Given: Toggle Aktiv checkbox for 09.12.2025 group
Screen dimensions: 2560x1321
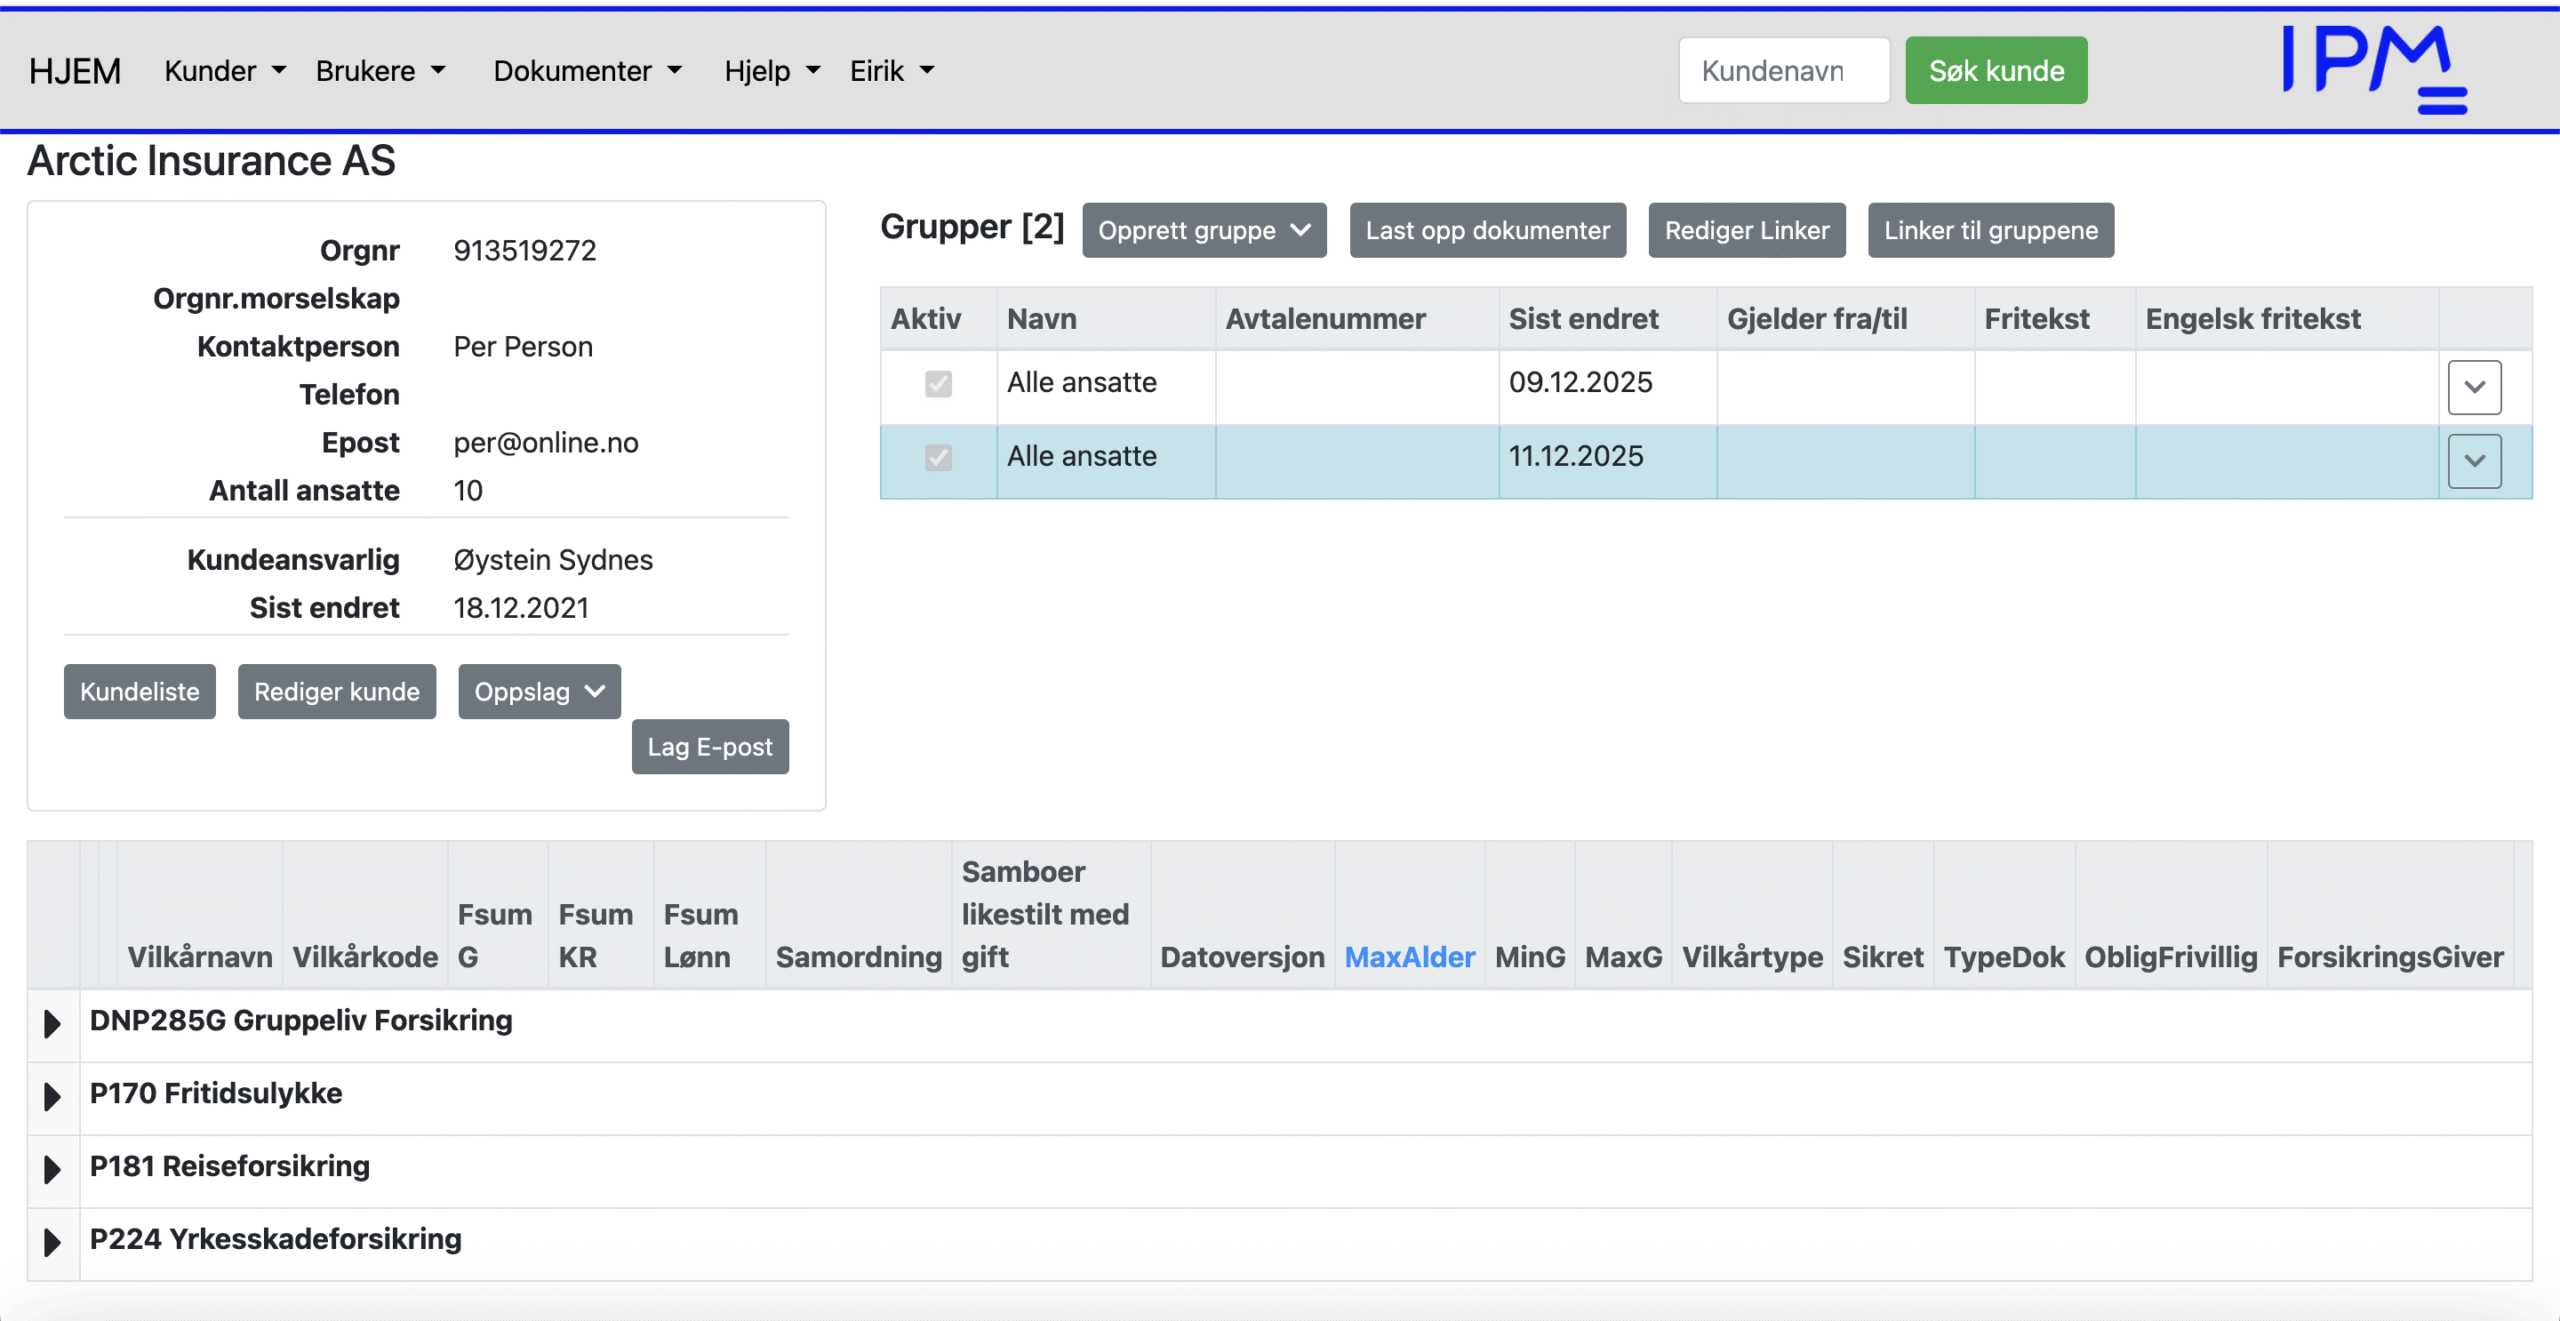Looking at the screenshot, I should (x=938, y=384).
